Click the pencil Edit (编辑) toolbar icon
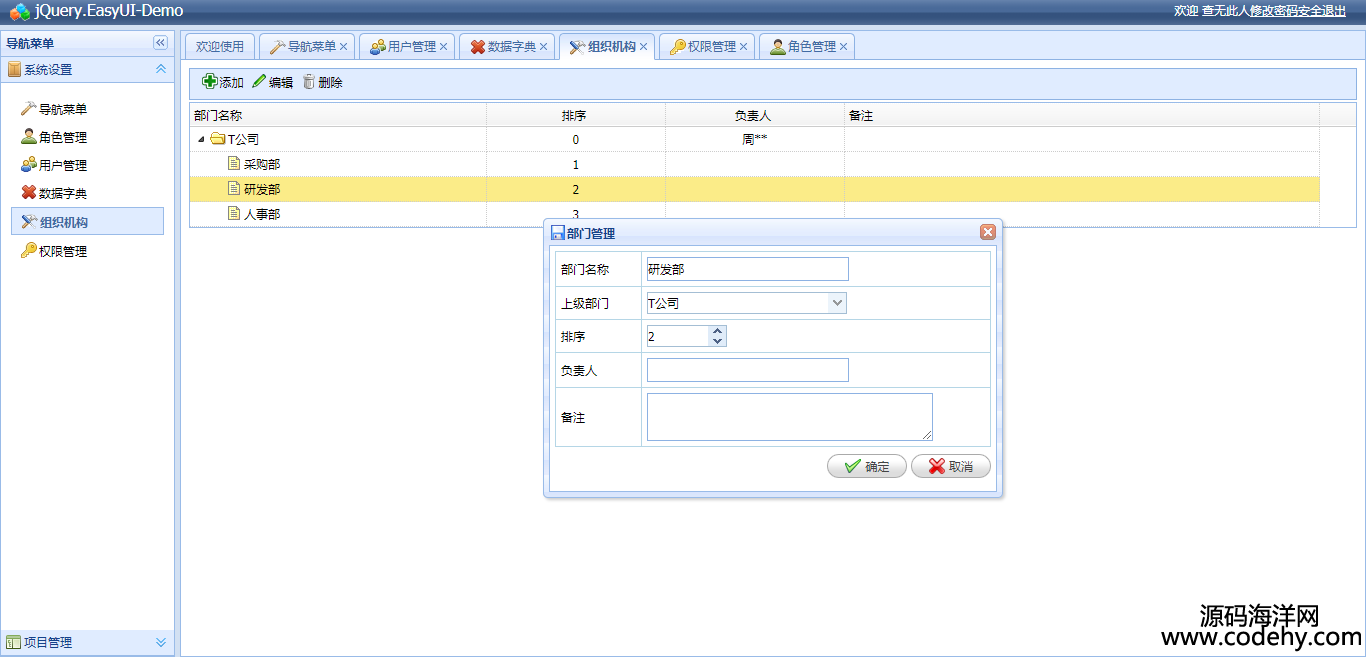 (260, 82)
